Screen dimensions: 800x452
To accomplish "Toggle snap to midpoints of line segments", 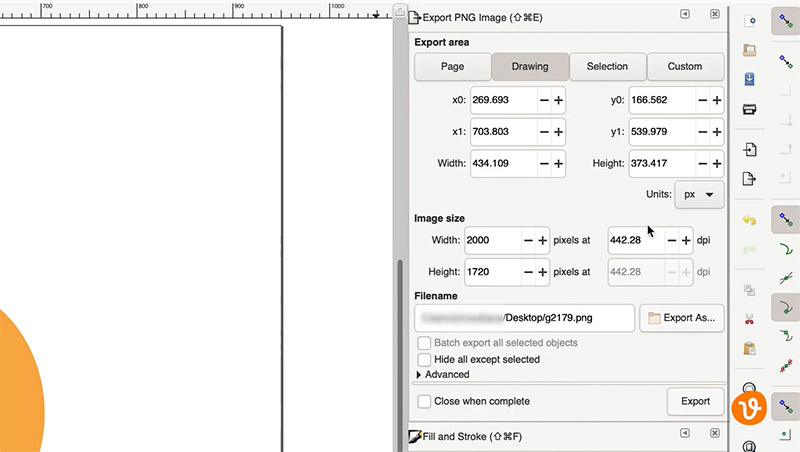I will 786,366.
